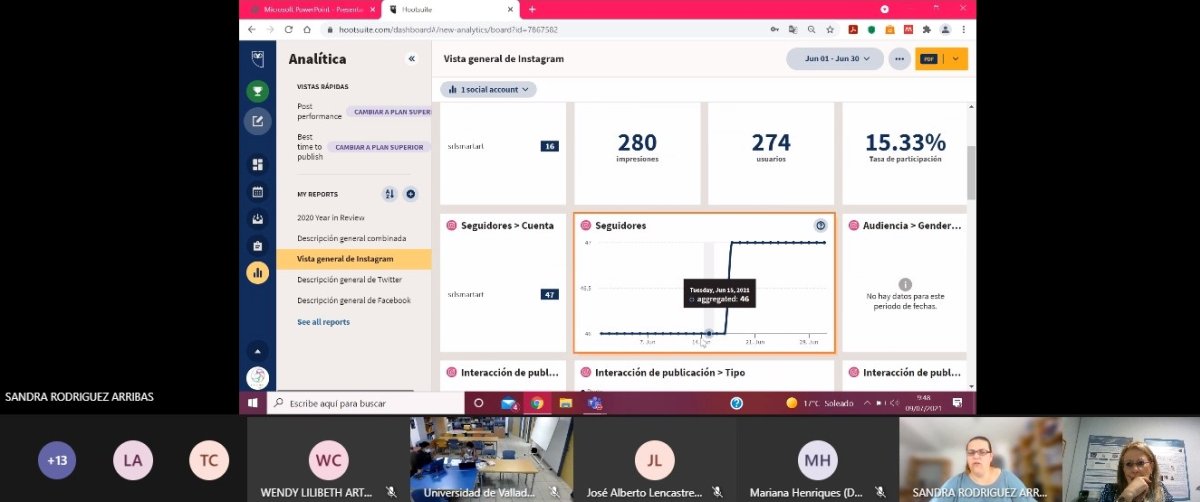
Task: Click info icon in Audiencia no-data card
Action: [x=905, y=284]
